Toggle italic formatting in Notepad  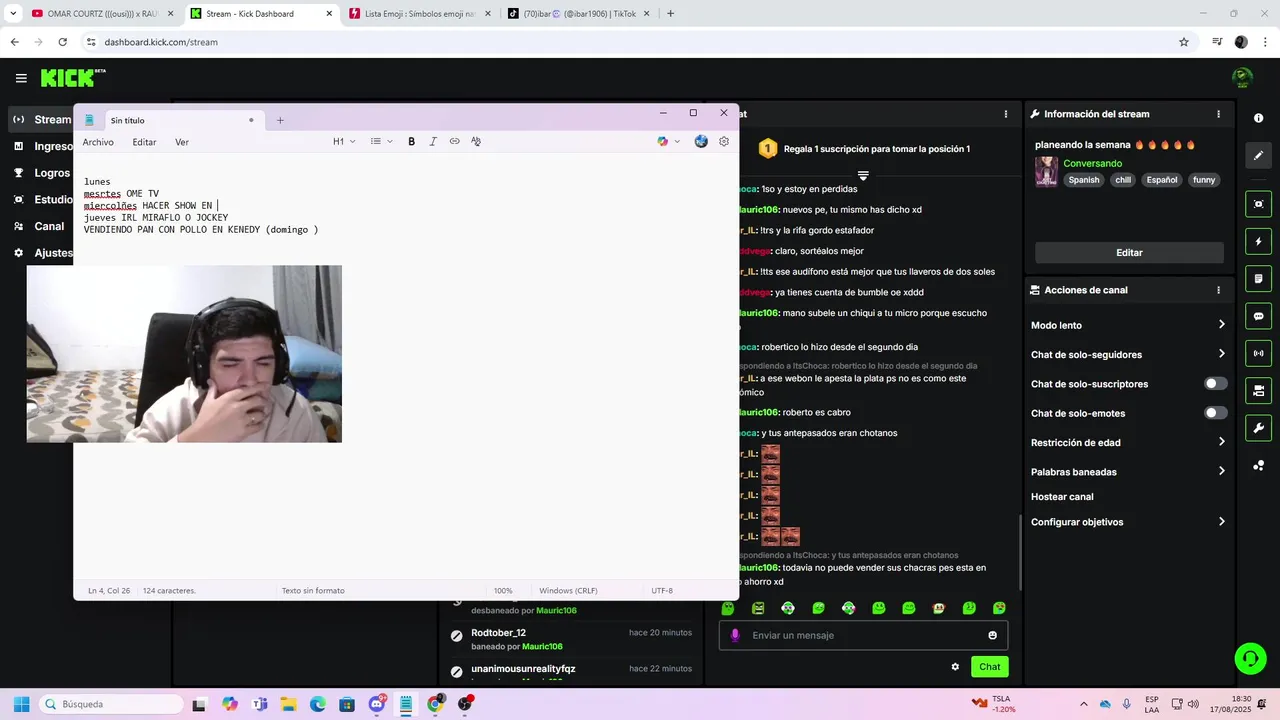(433, 142)
